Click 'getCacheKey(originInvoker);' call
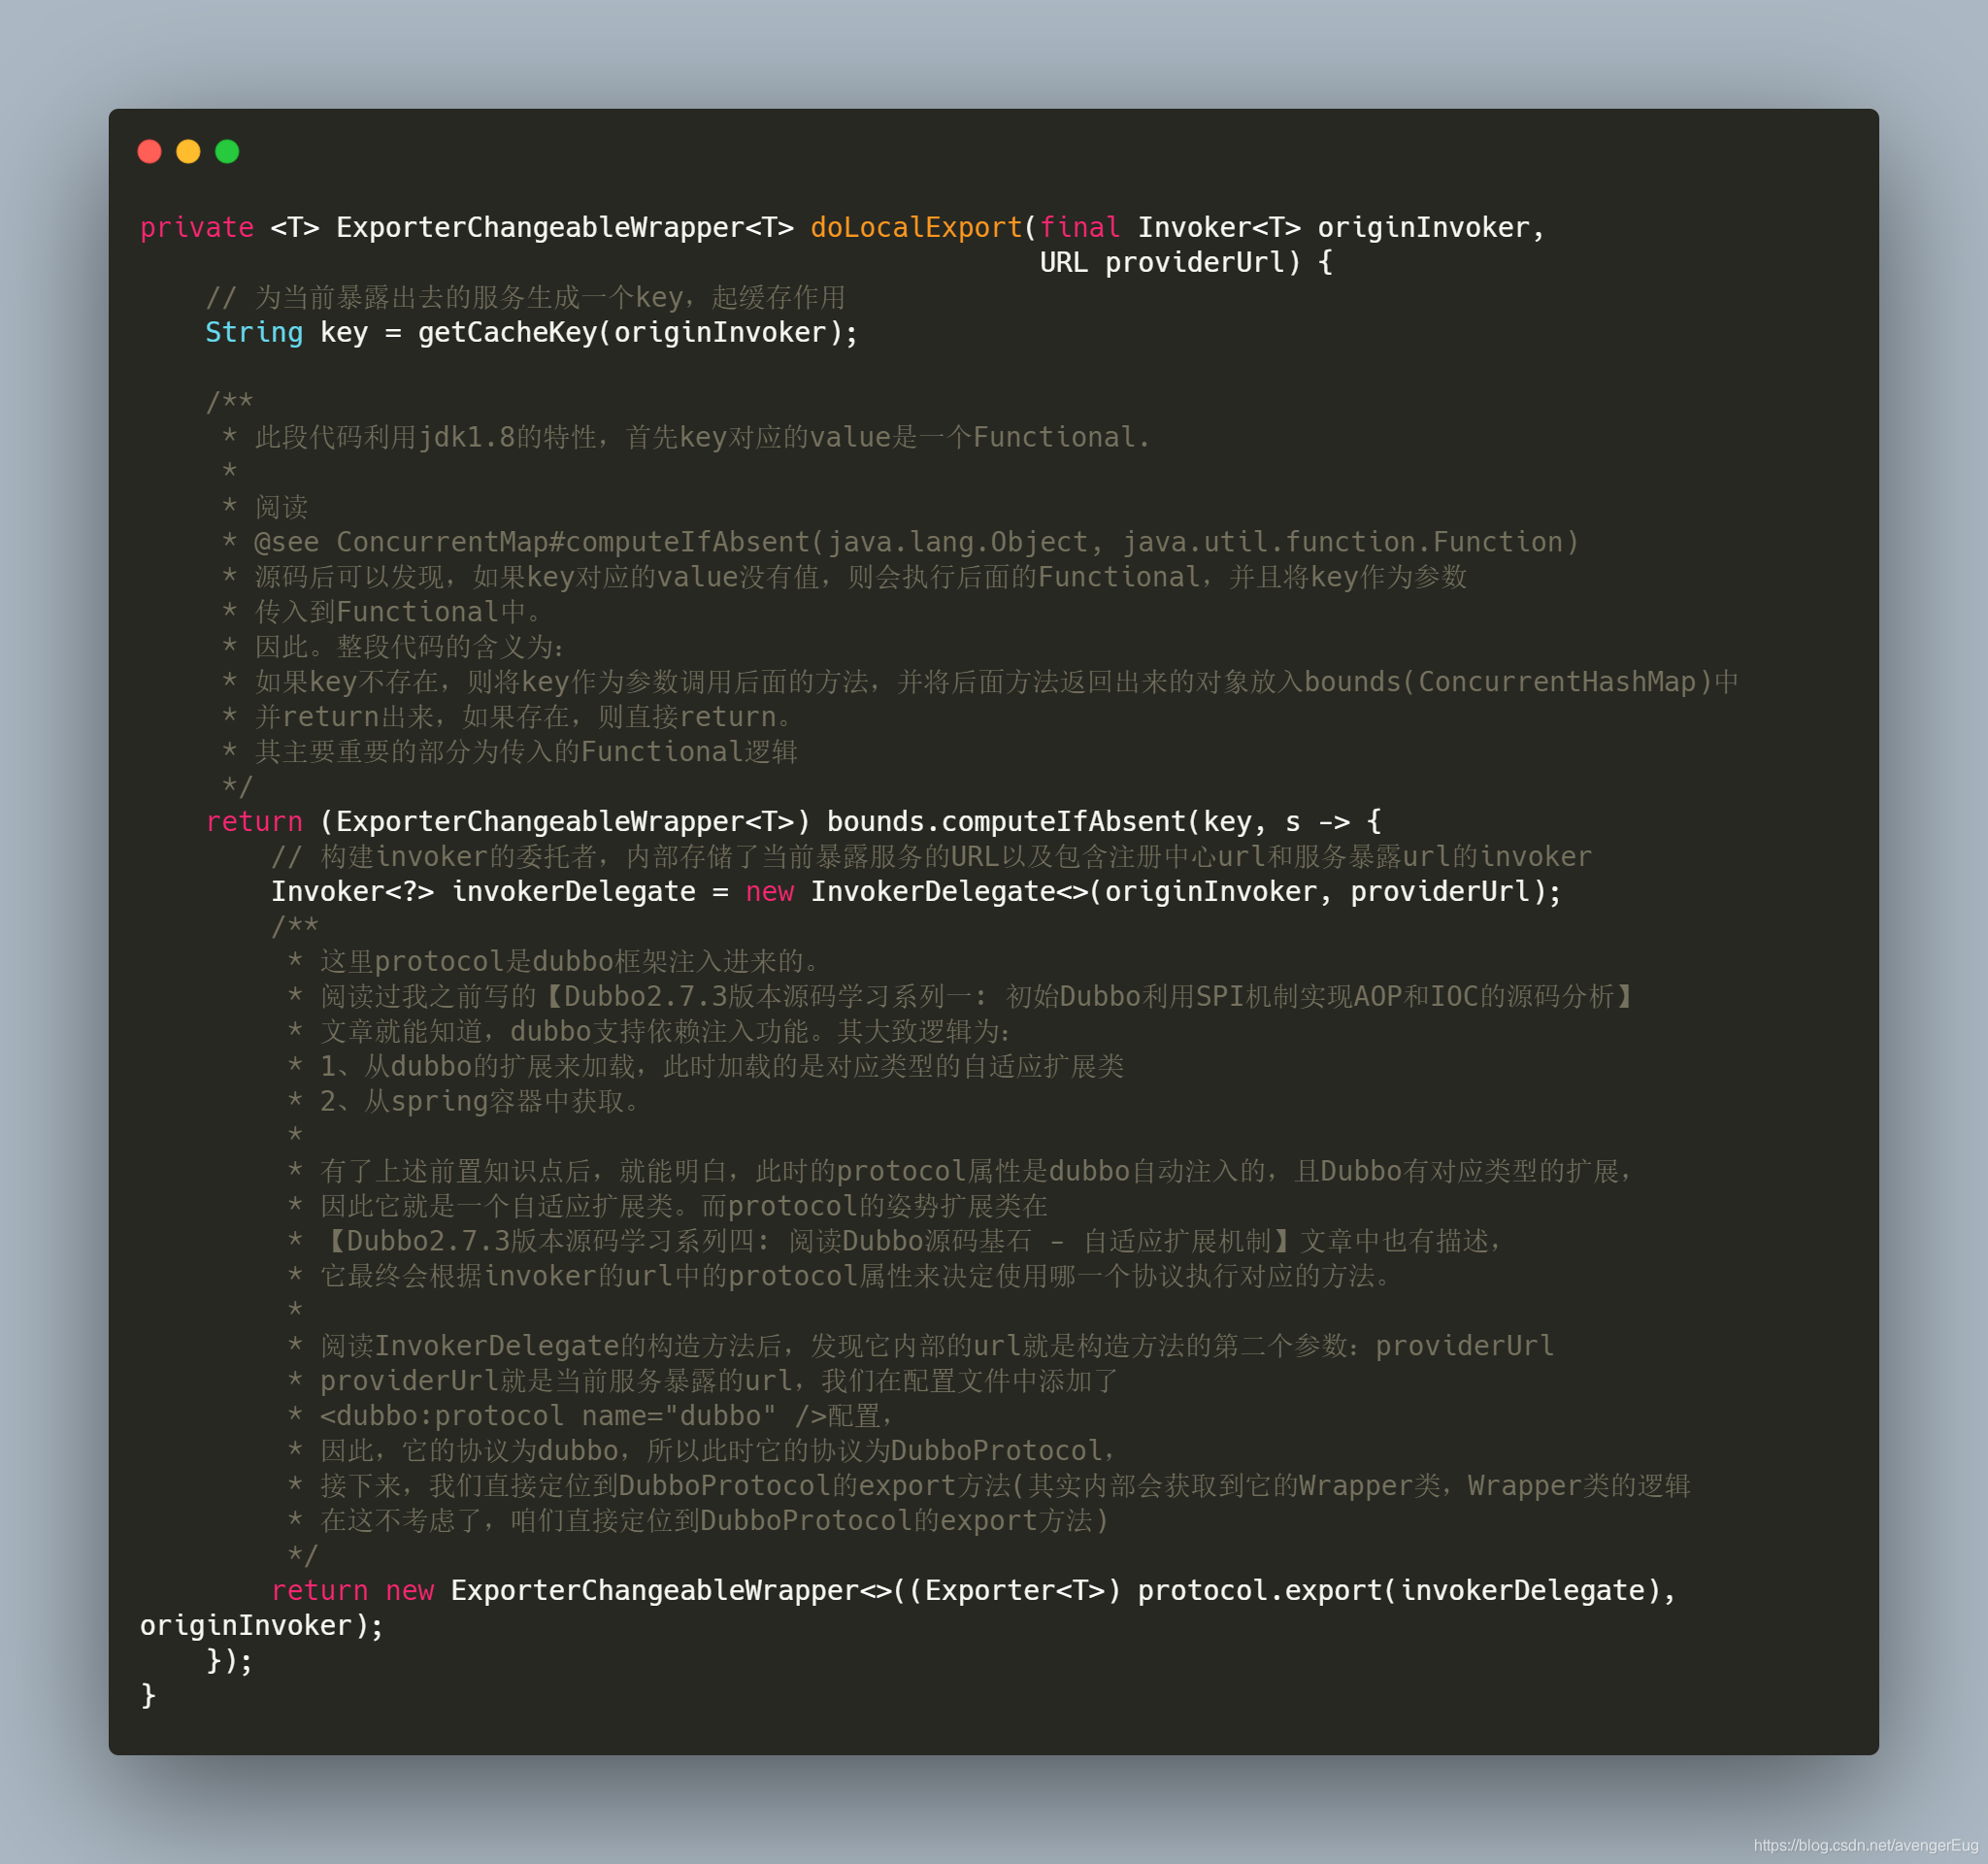Screen dimensions: 1988x1864 click(x=638, y=333)
